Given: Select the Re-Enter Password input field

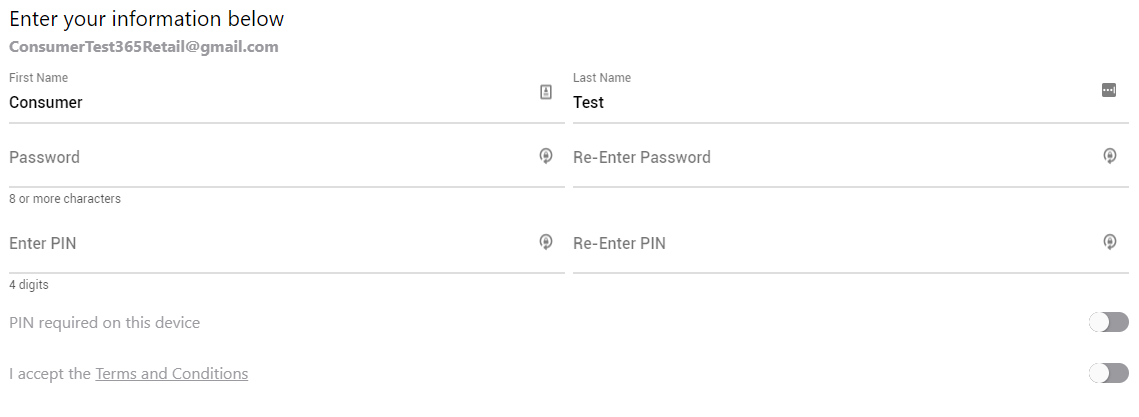Looking at the screenshot, I should [830, 158].
